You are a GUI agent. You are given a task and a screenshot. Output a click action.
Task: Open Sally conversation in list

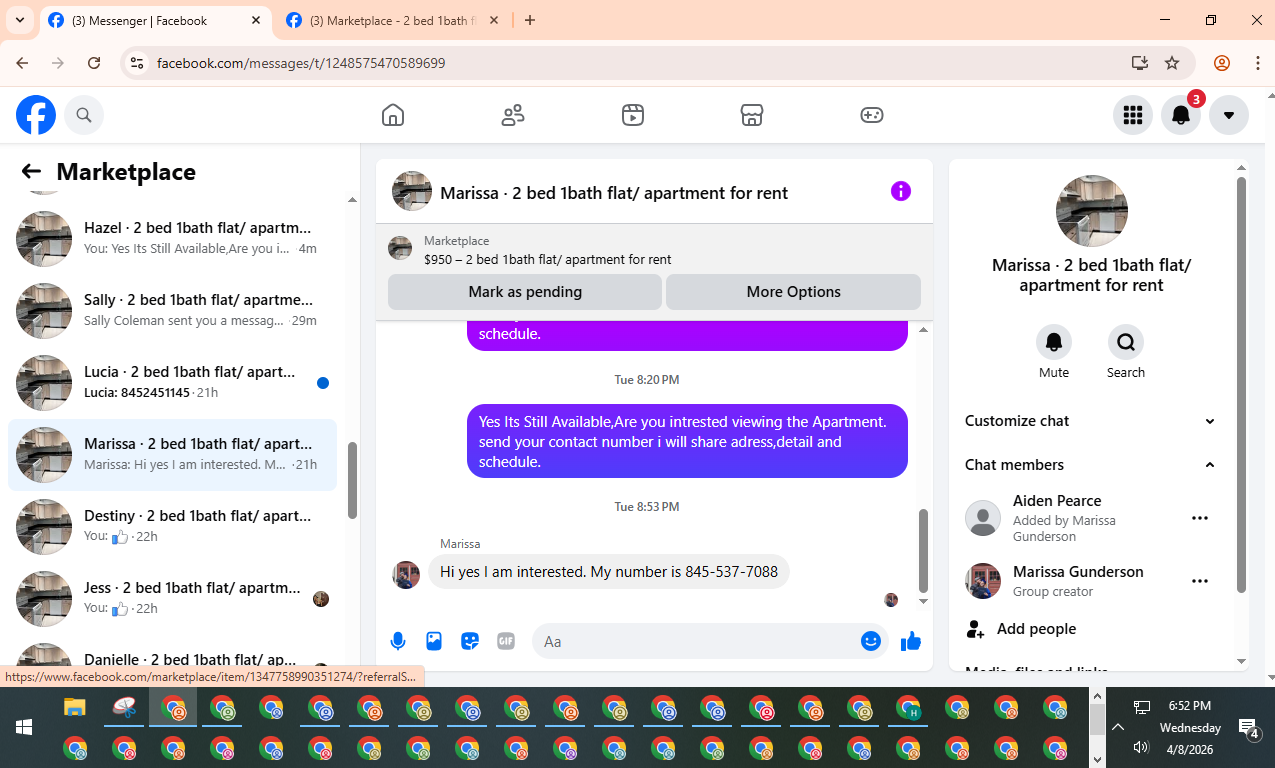[x=172, y=311]
